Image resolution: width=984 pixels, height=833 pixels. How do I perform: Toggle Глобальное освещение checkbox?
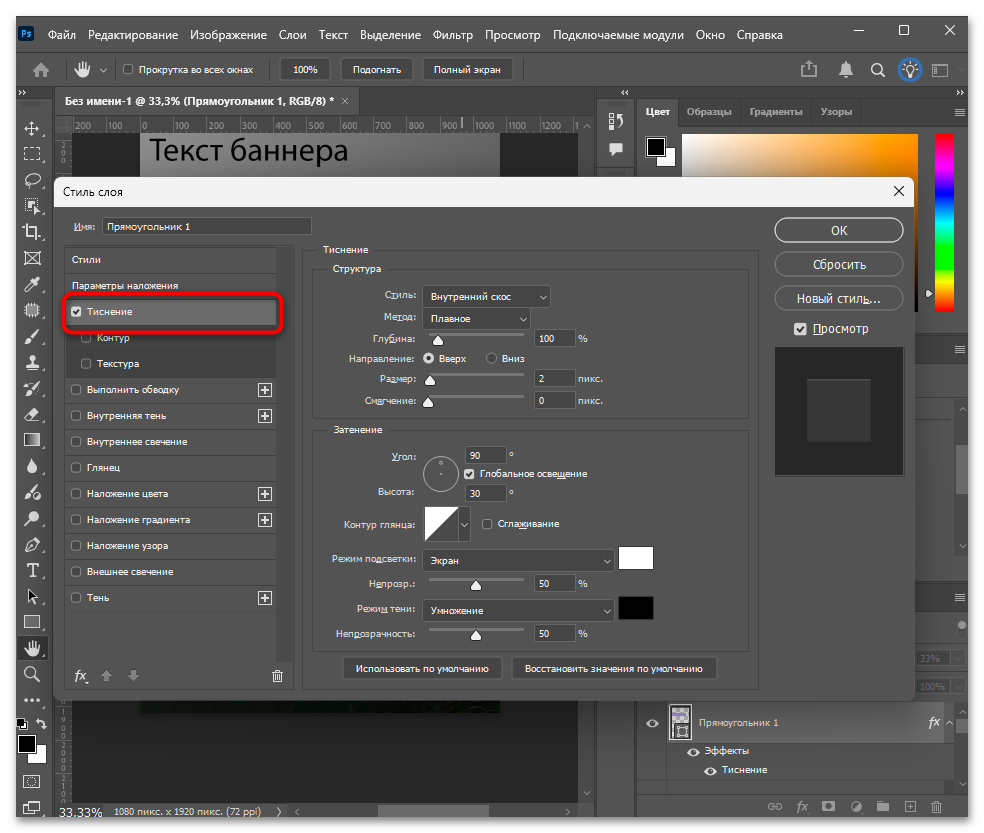click(x=469, y=474)
